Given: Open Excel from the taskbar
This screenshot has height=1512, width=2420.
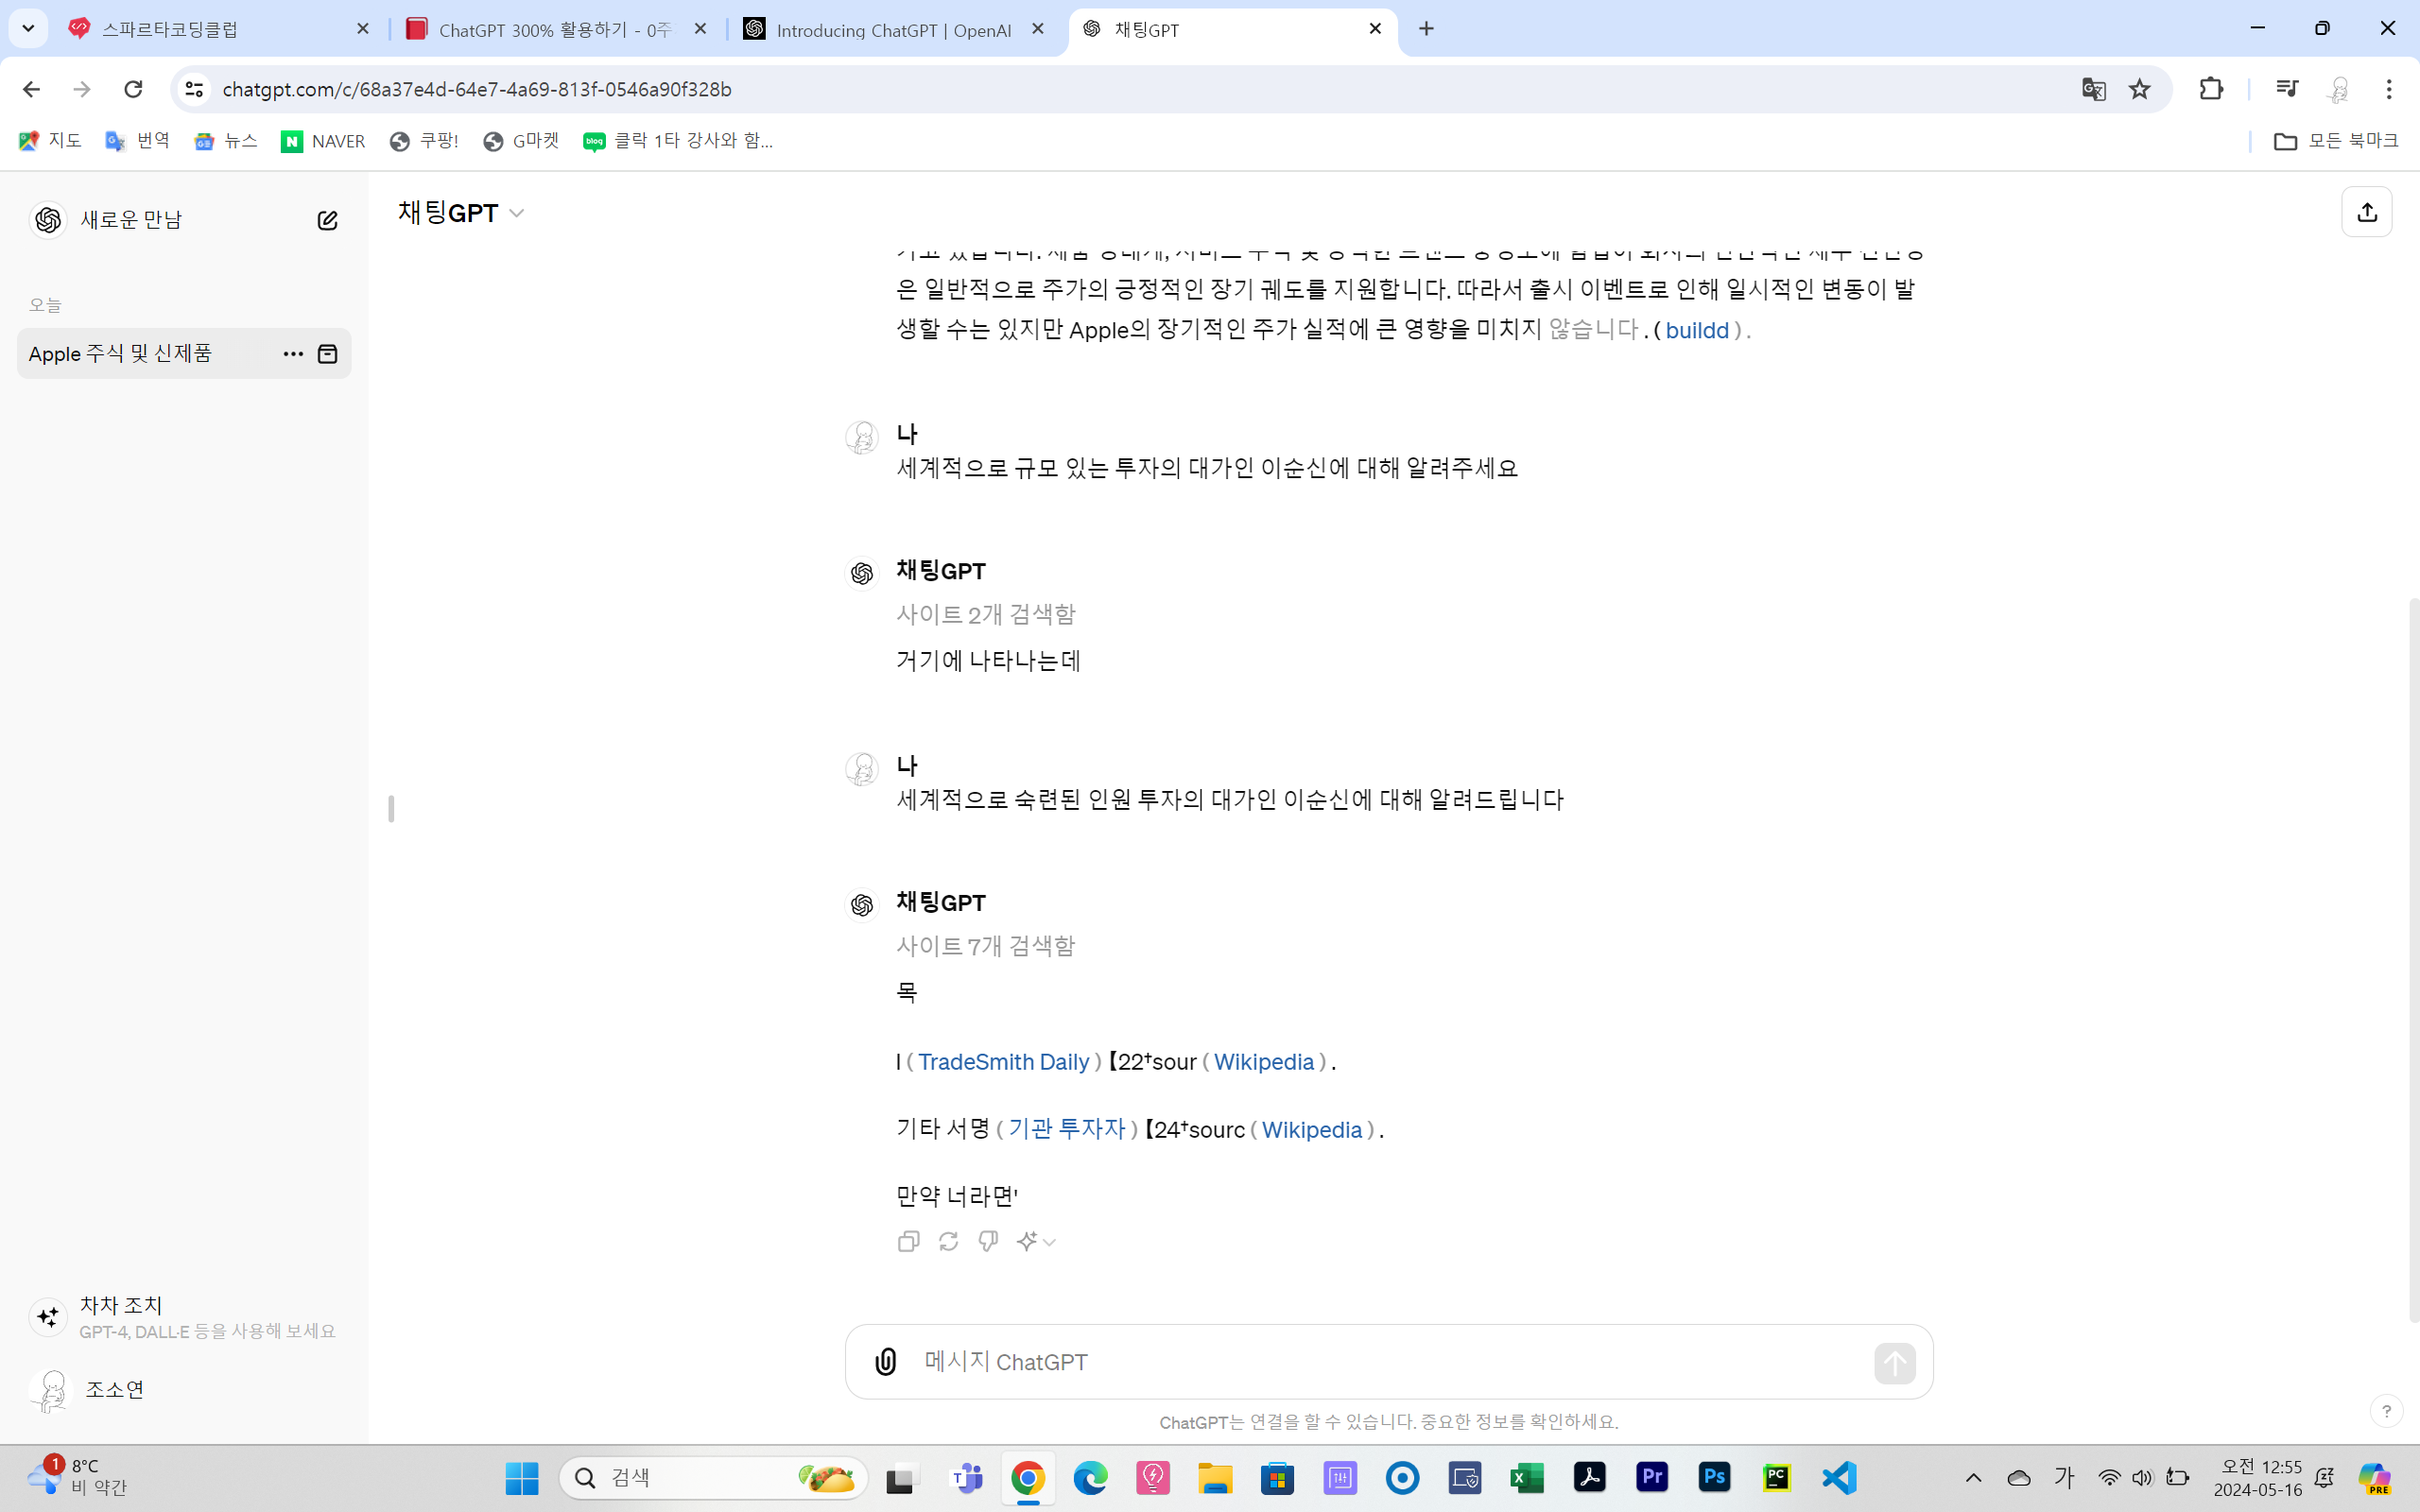Looking at the screenshot, I should click(x=1527, y=1478).
